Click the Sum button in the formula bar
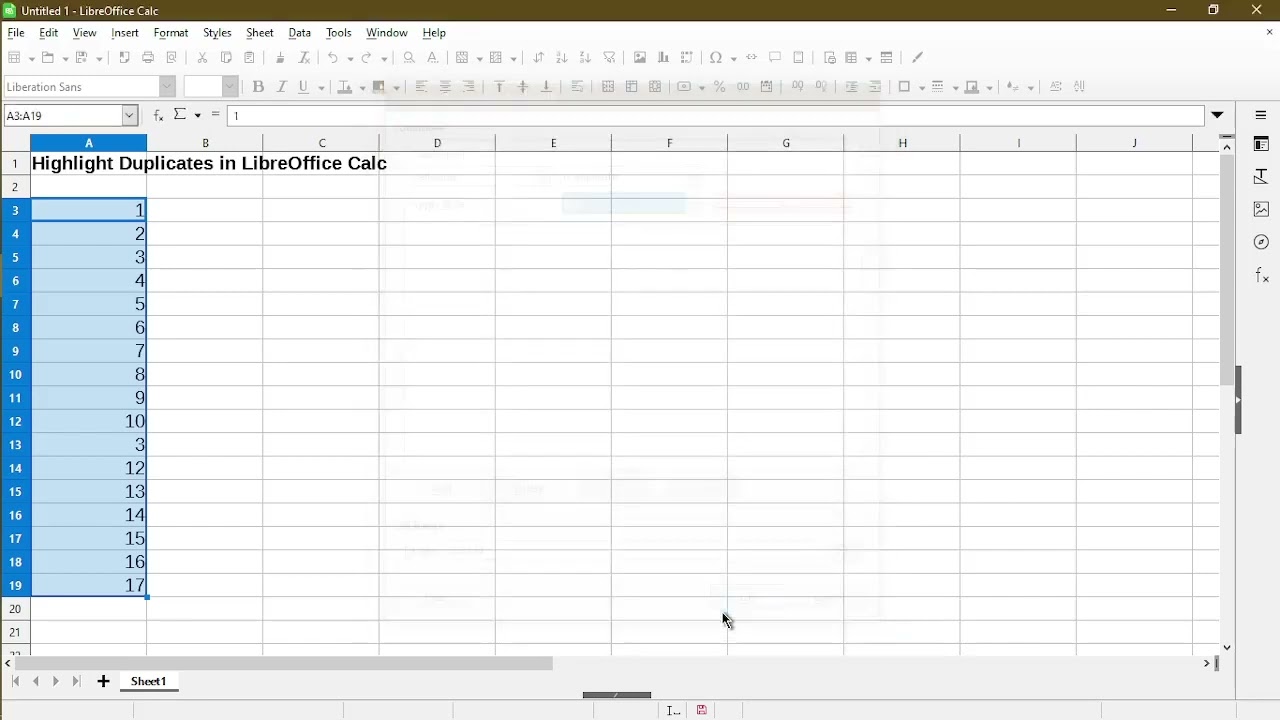1280x720 pixels. 181,115
